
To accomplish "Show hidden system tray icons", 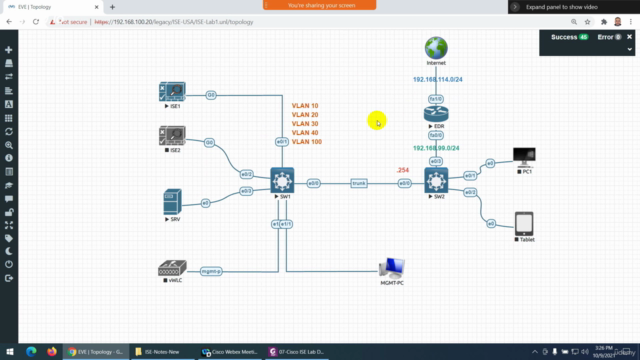I will pos(535,351).
